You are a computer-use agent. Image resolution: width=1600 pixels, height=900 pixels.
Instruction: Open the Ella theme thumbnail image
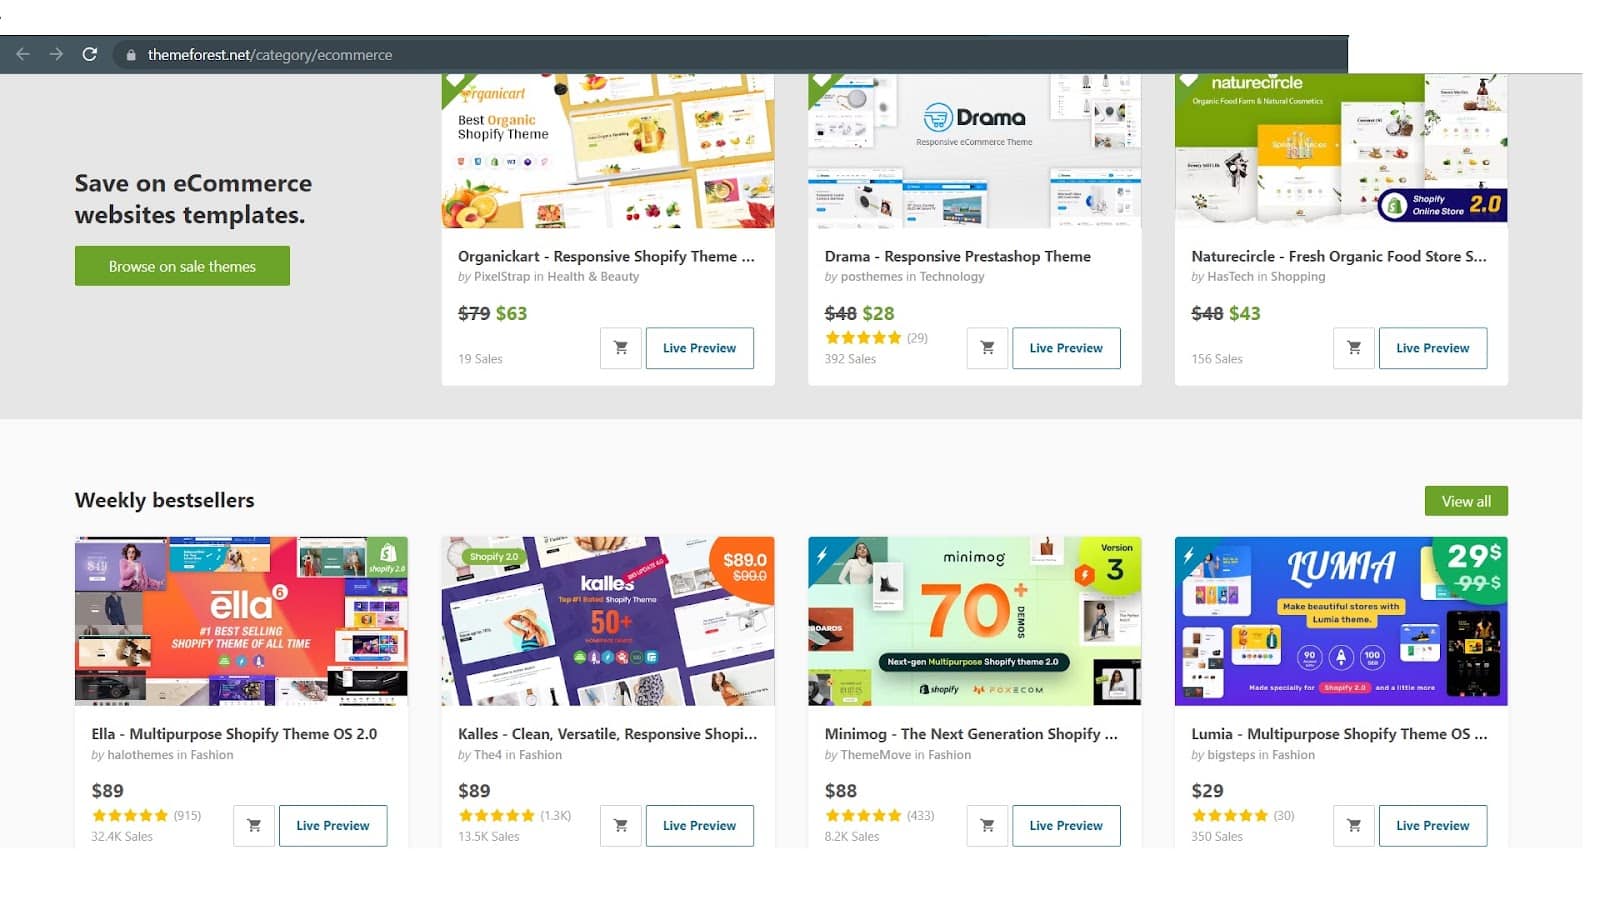click(x=241, y=621)
